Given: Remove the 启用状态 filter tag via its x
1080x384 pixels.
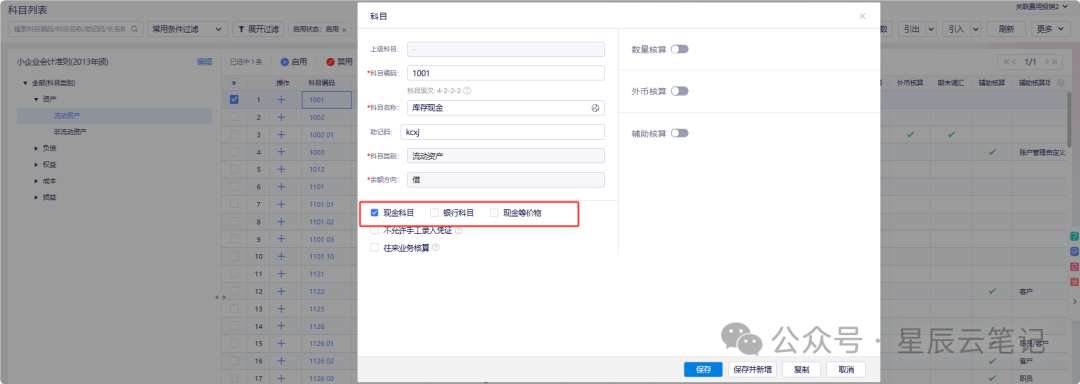Looking at the screenshot, I should [x=344, y=30].
